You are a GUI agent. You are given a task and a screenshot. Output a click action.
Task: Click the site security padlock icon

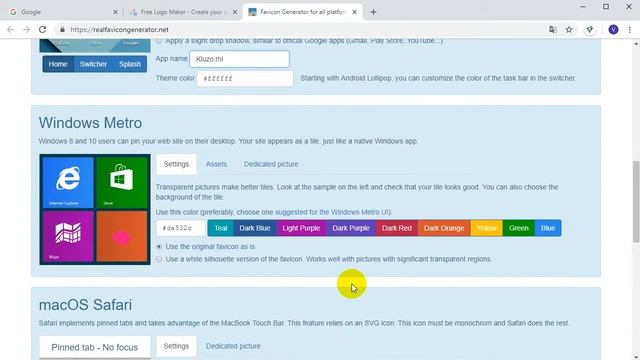(x=62, y=29)
